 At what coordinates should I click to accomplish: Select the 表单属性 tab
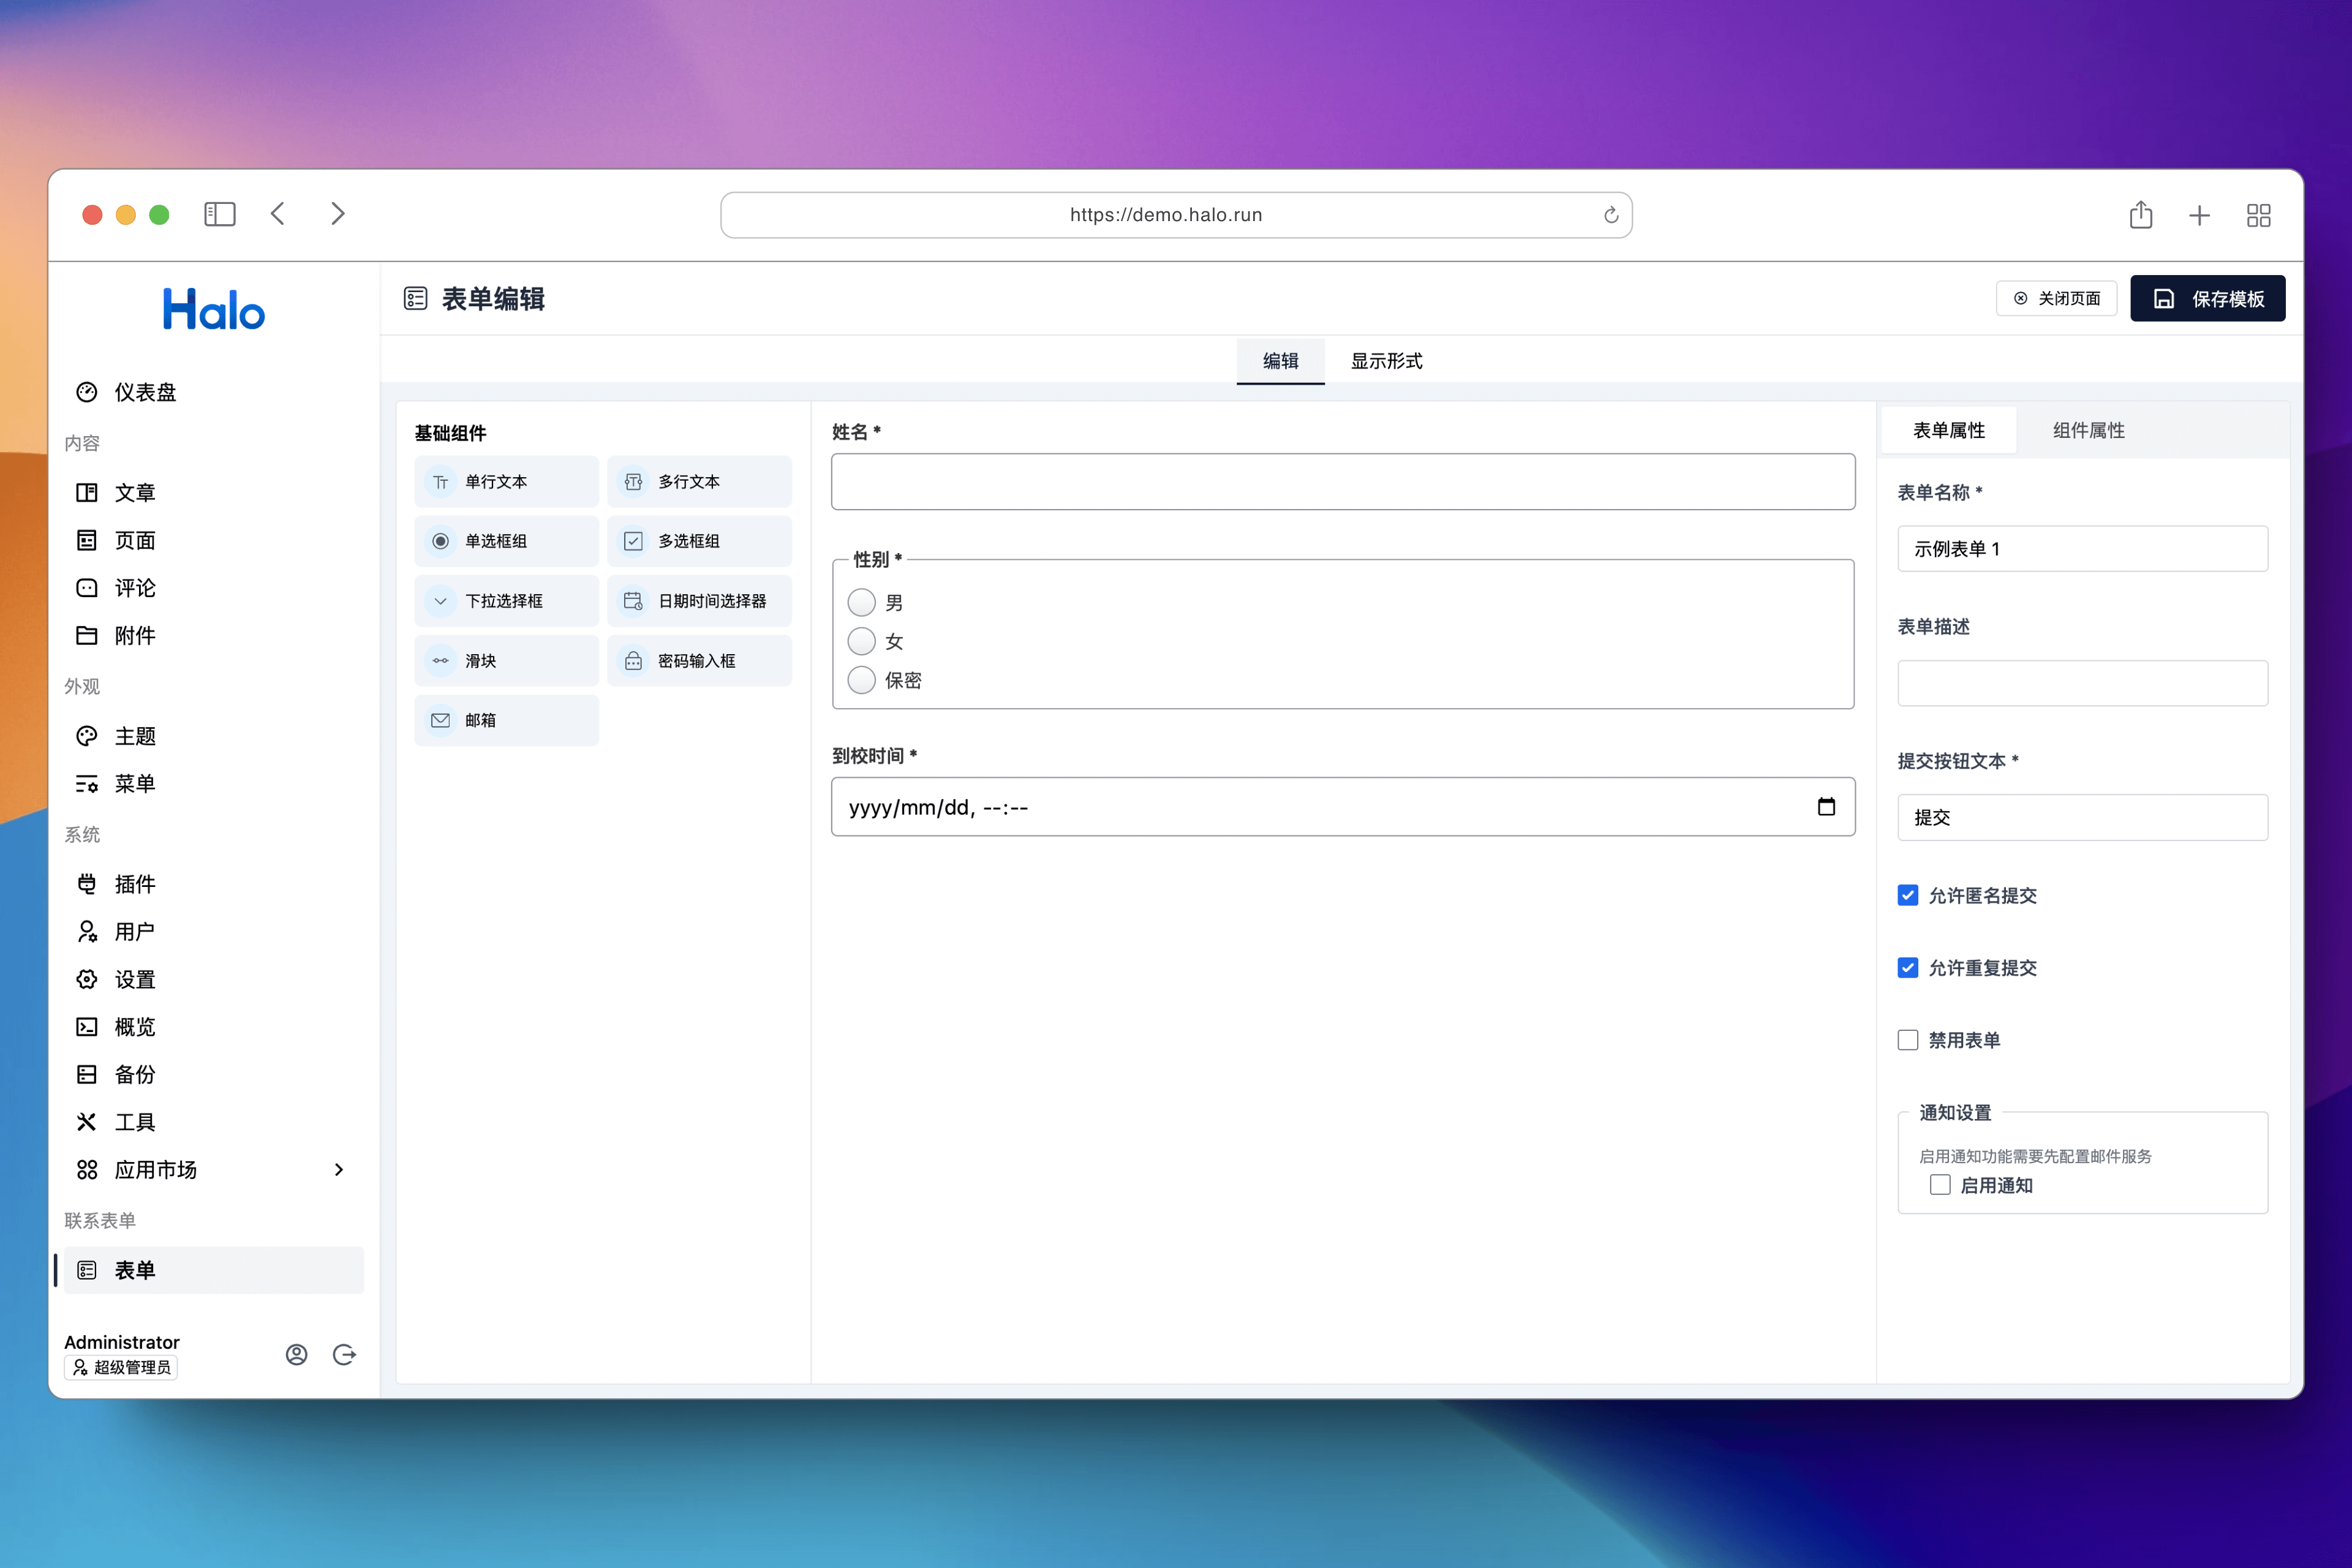coord(1949,430)
